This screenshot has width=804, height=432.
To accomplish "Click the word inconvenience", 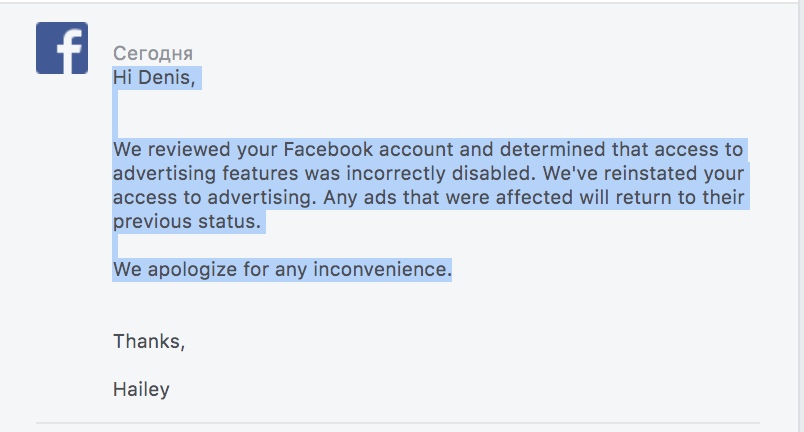I will pyautogui.click(x=383, y=269).
